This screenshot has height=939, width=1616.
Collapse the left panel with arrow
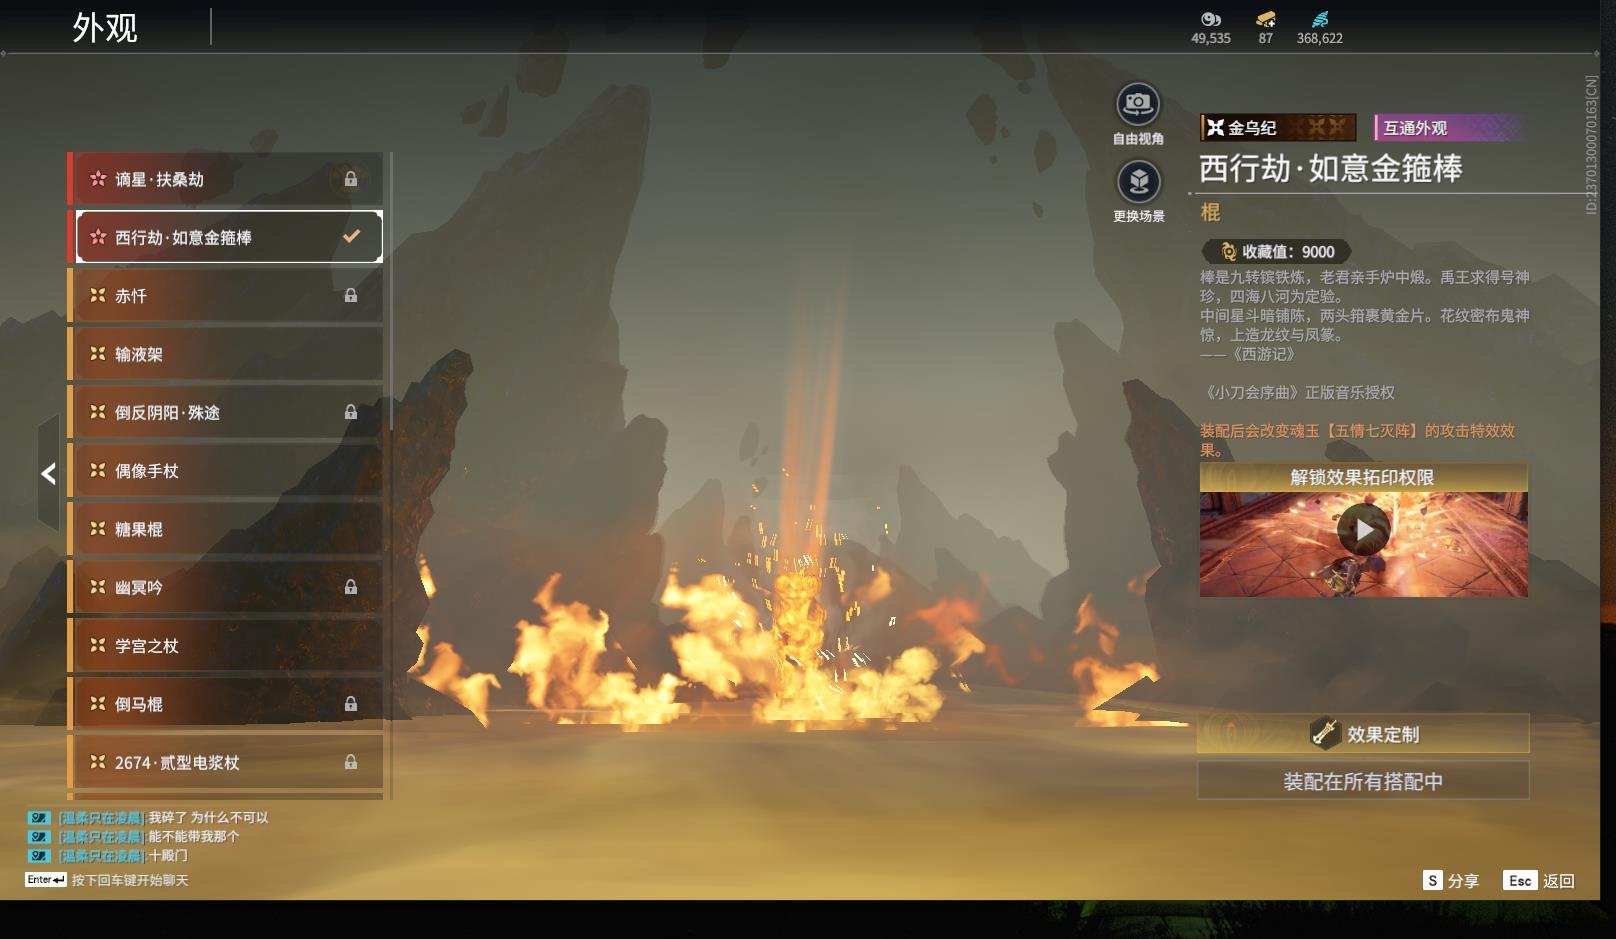tap(48, 474)
